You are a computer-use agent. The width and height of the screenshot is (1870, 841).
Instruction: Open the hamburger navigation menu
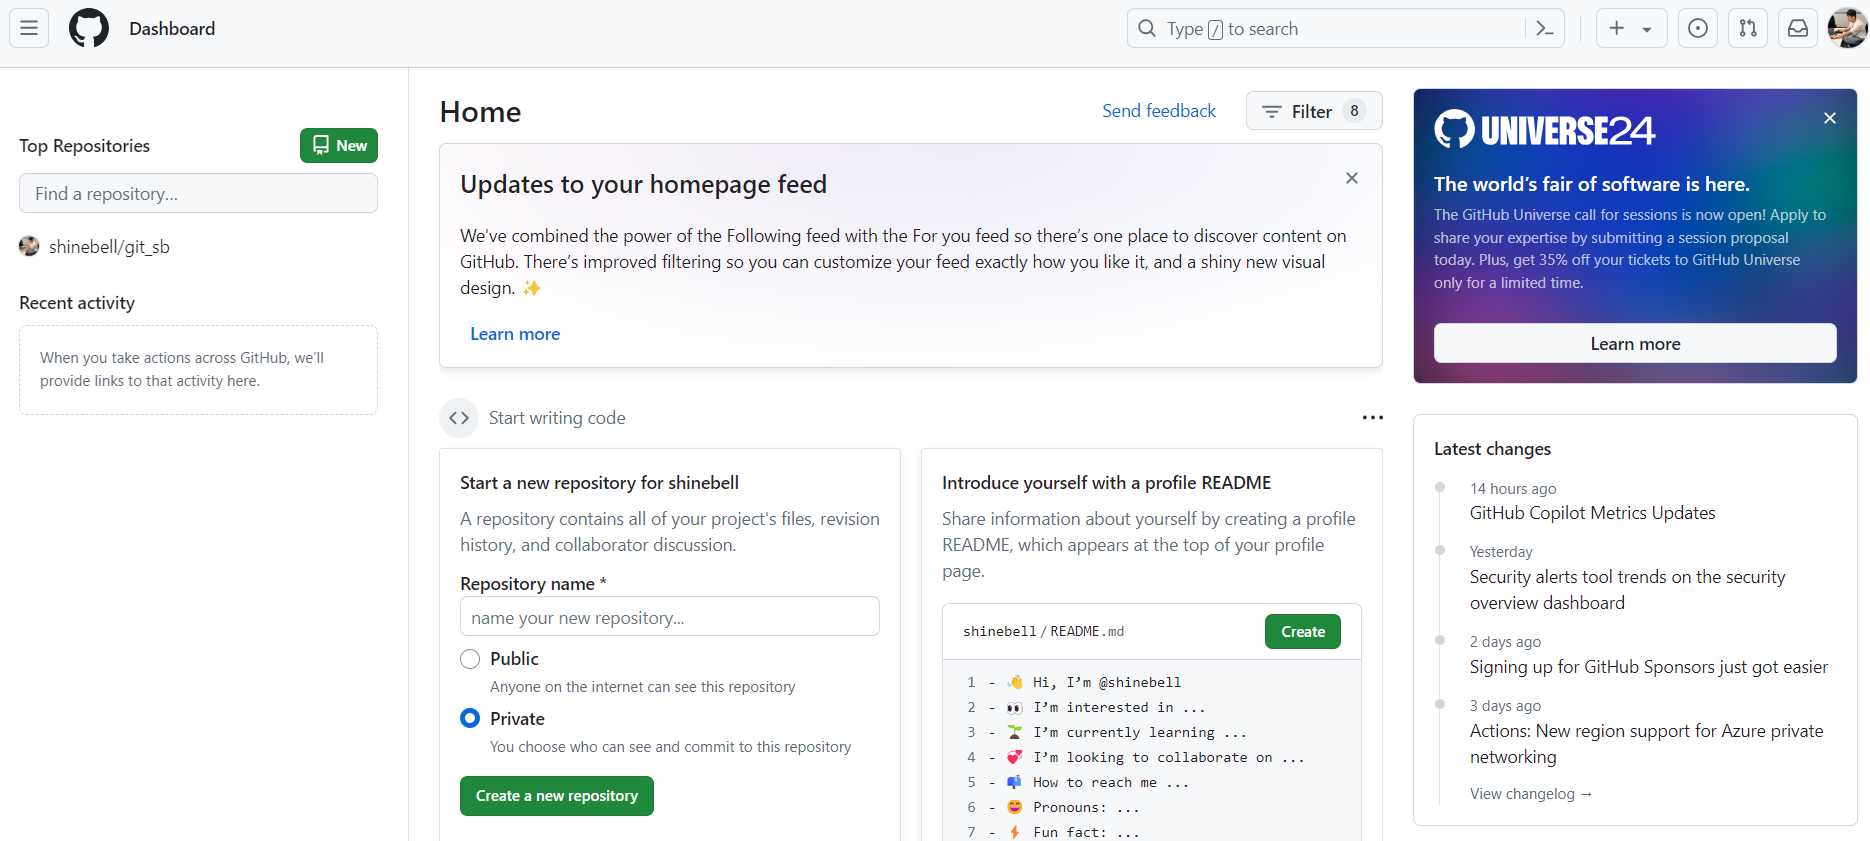click(x=29, y=28)
